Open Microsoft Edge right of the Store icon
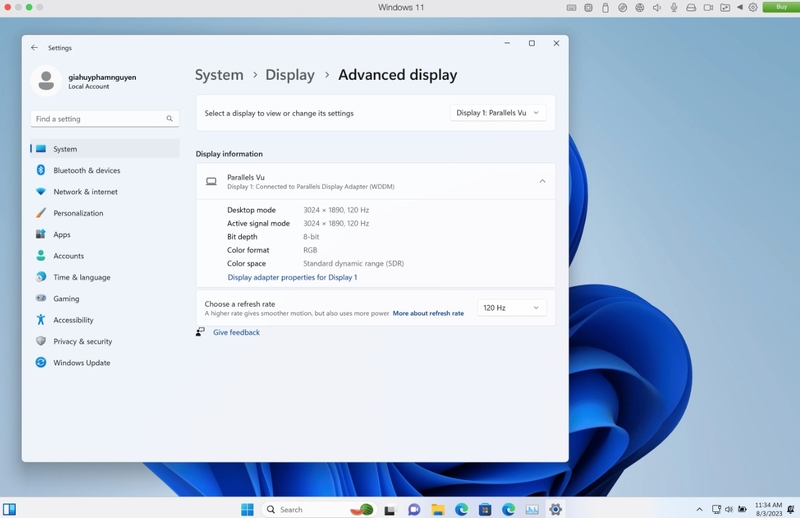The image size is (800, 518). [508, 509]
